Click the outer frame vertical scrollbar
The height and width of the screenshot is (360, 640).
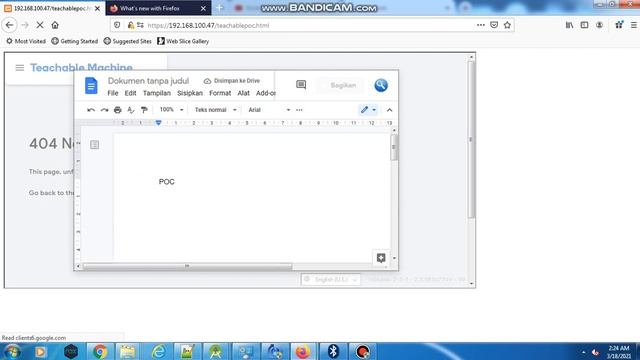tap(471, 140)
